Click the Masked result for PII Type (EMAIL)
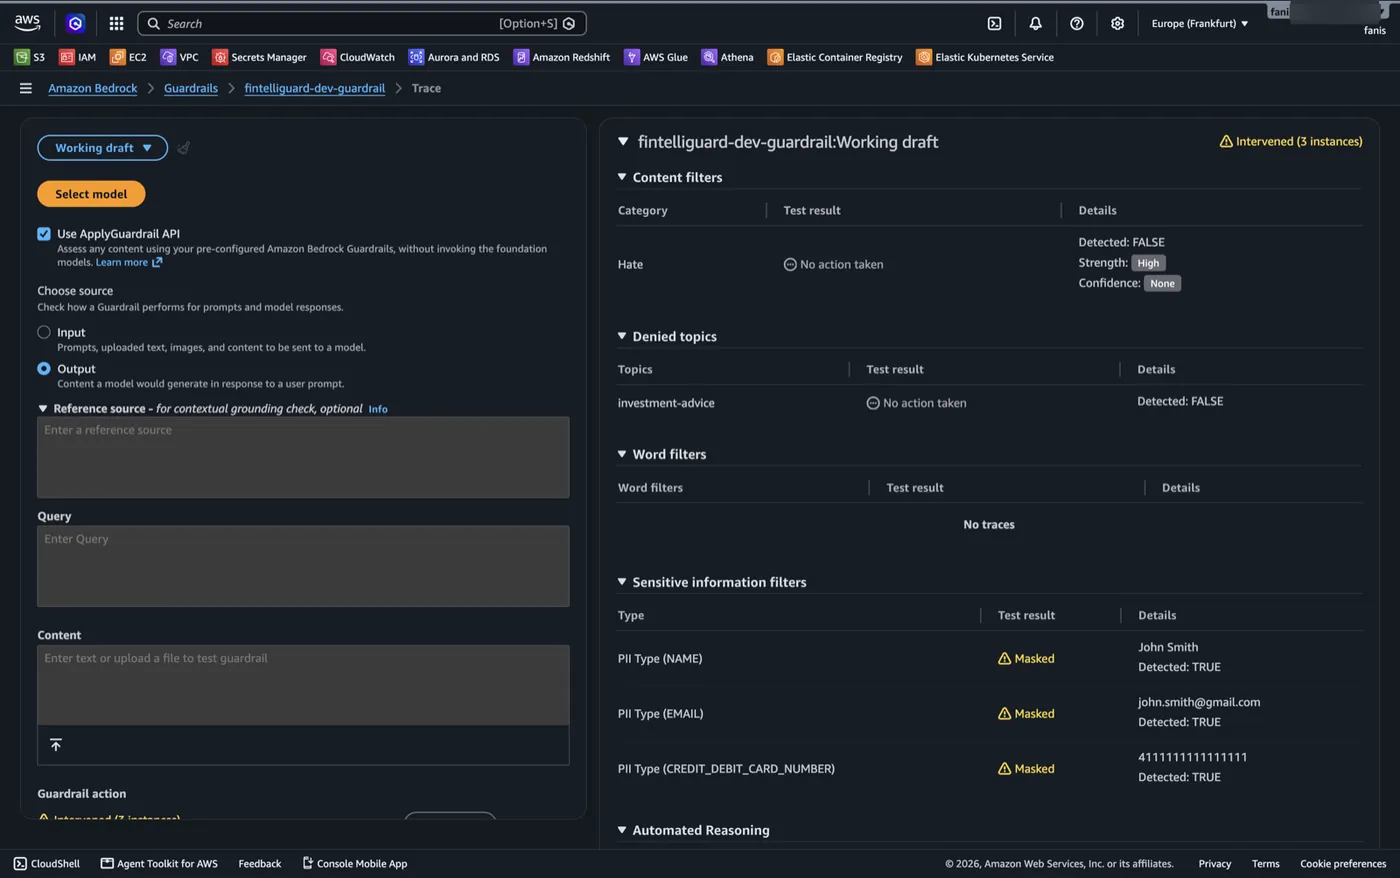Screen dimensions: 1400x878 (1026, 714)
